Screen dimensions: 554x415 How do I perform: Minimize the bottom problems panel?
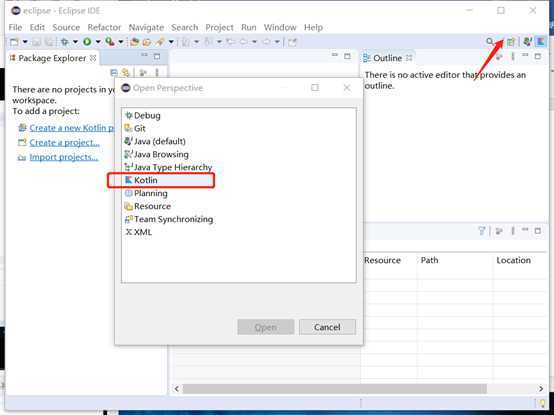(525, 230)
